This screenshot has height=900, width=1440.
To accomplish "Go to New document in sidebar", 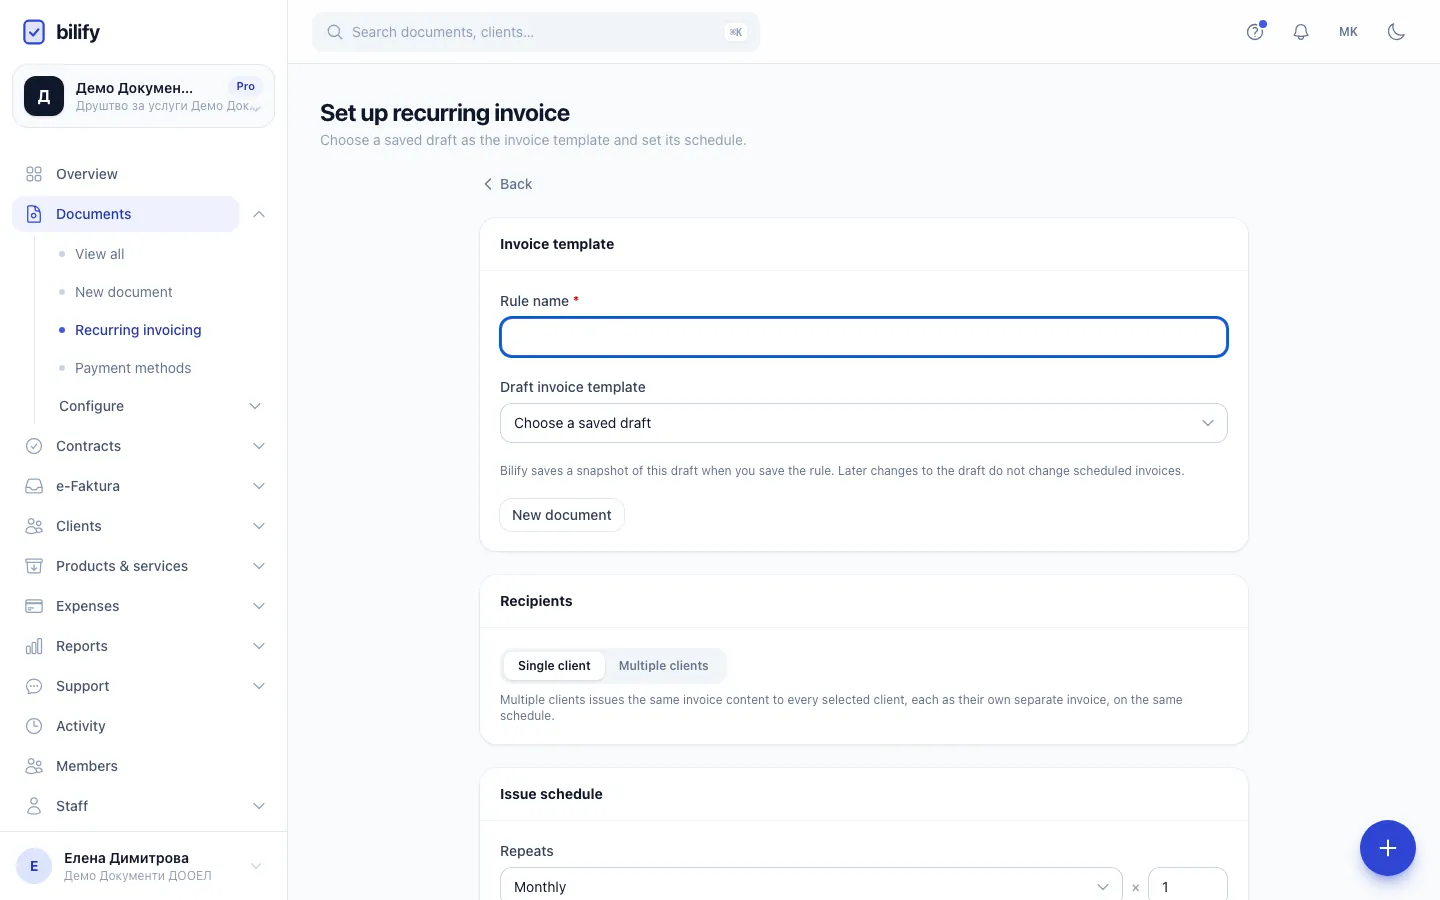I will [x=124, y=292].
